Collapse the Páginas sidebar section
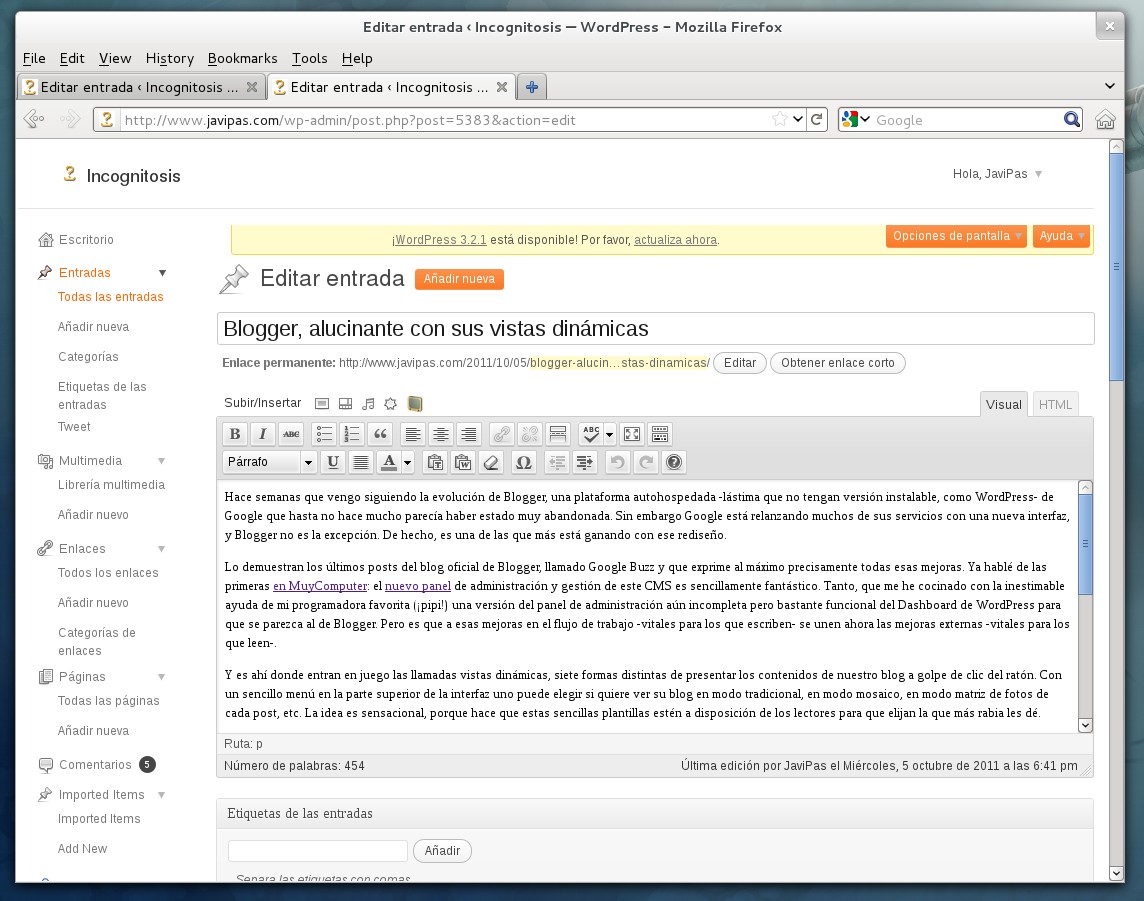The image size is (1144, 901). click(x=162, y=677)
